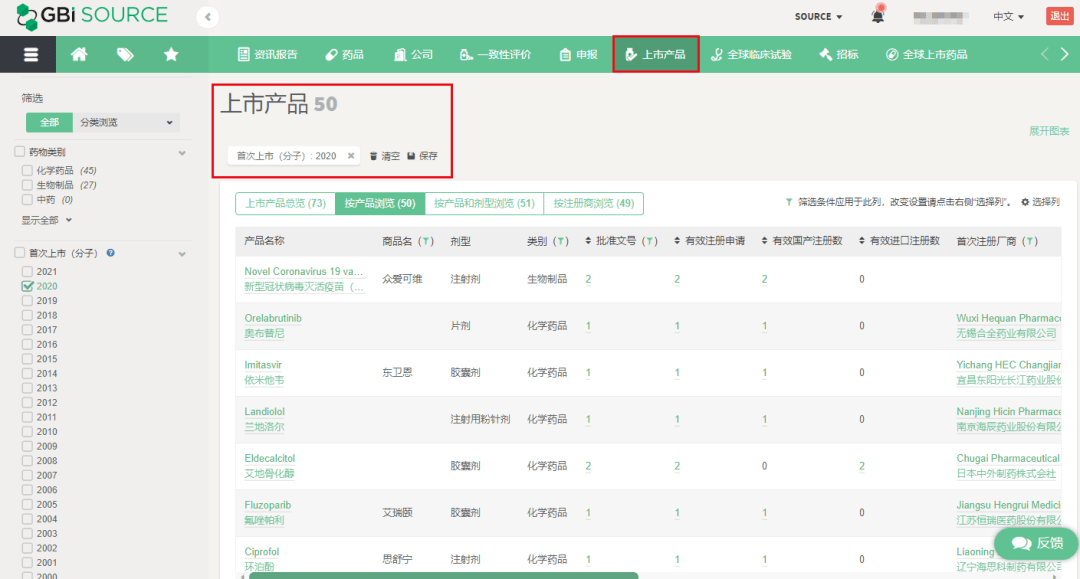Open the 上市产品 menu

tap(656, 54)
